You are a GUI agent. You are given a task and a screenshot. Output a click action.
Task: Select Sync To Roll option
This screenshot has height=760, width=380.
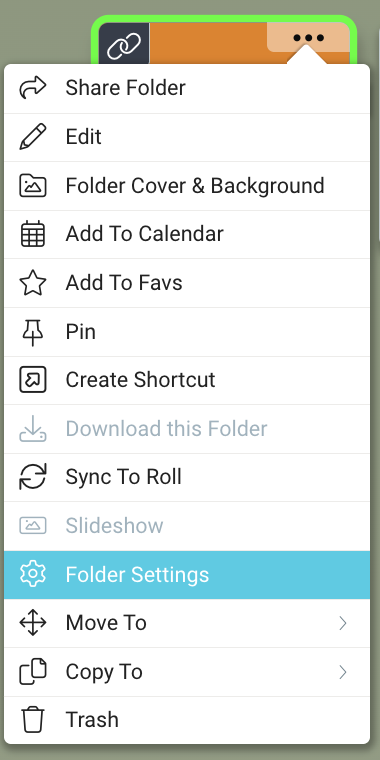(187, 477)
